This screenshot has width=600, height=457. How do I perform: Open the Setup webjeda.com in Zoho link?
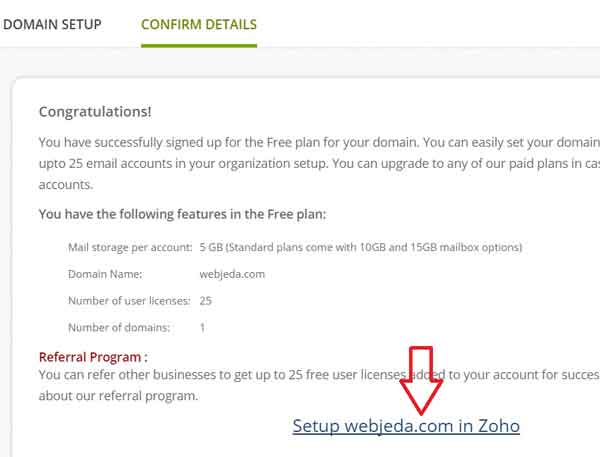point(406,426)
